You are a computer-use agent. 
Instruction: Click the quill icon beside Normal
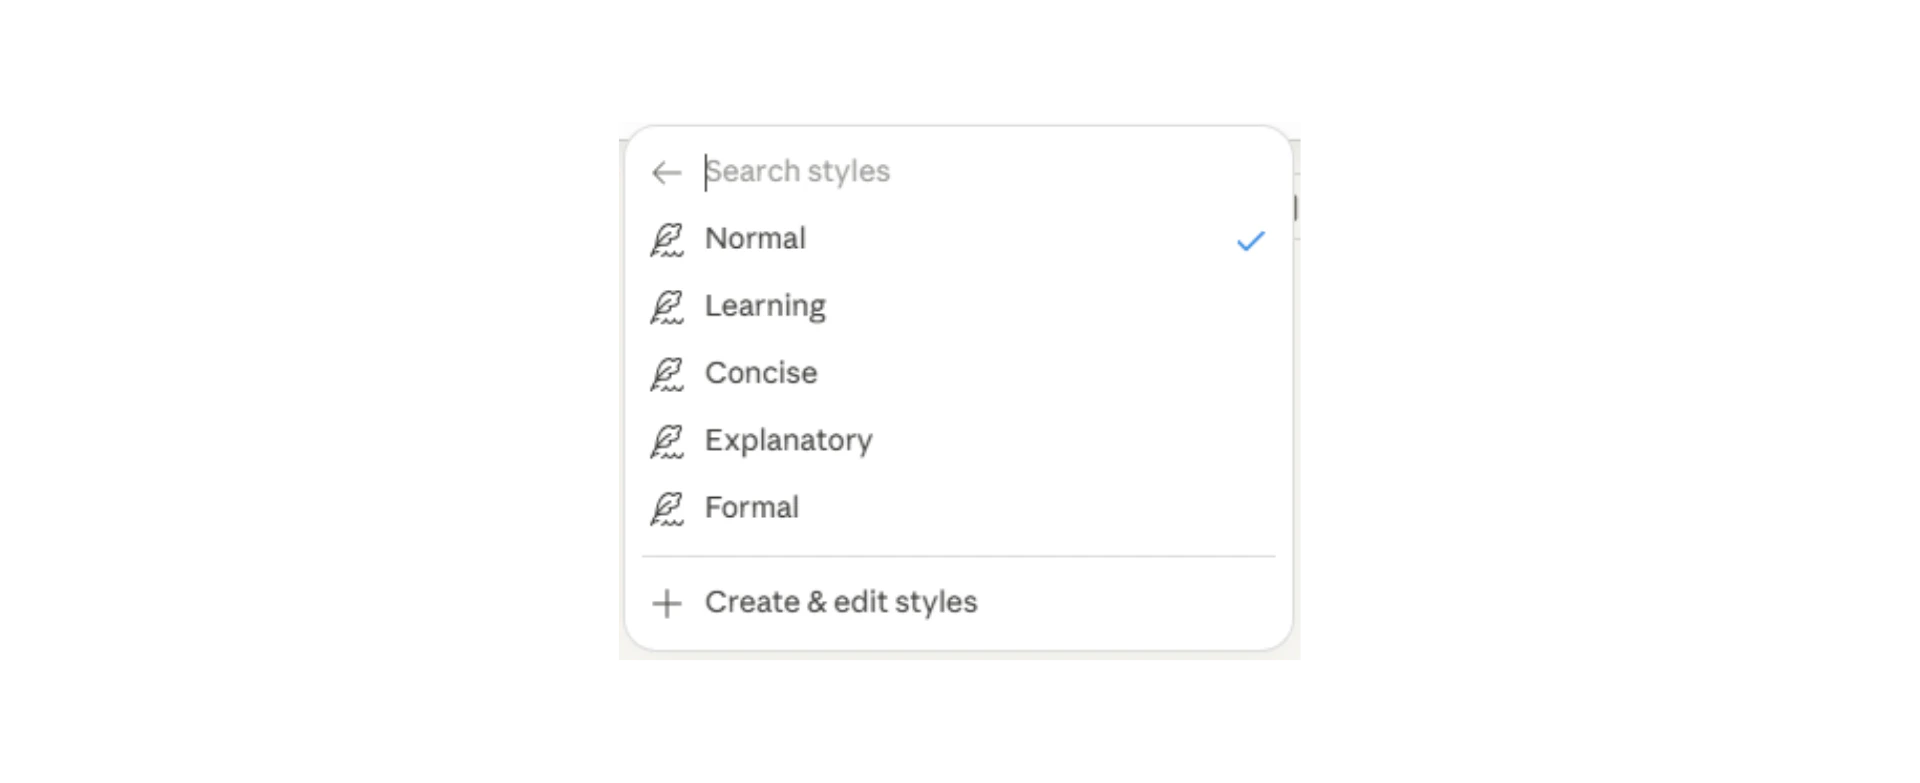(x=668, y=239)
